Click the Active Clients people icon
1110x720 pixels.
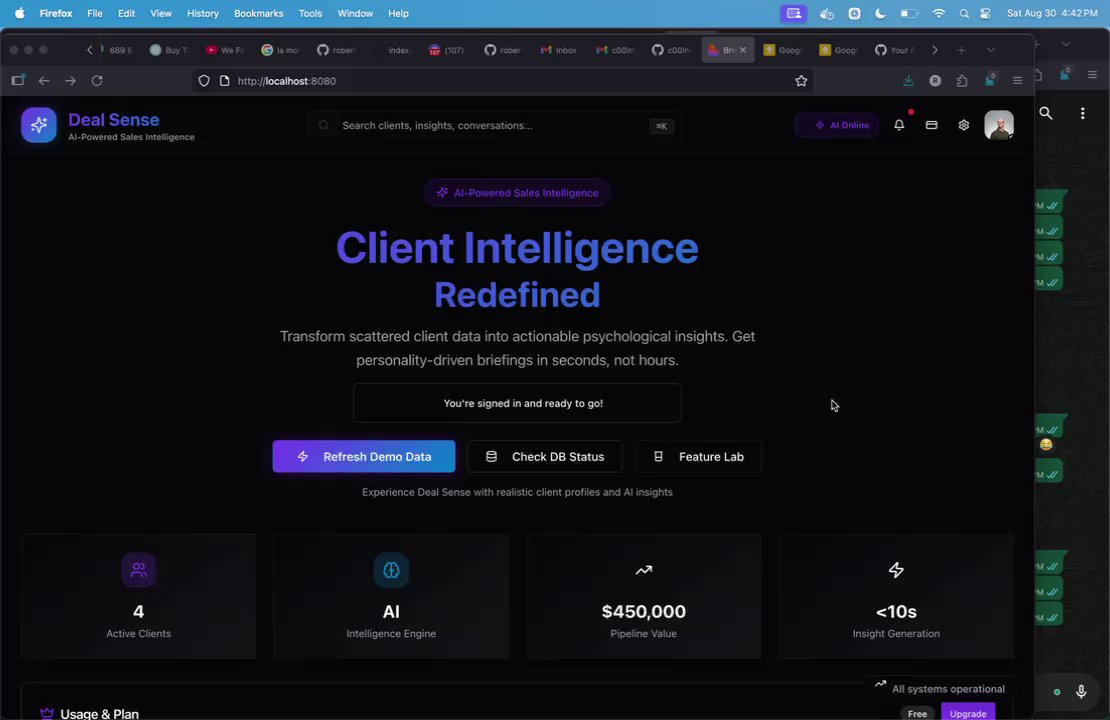[139, 570]
